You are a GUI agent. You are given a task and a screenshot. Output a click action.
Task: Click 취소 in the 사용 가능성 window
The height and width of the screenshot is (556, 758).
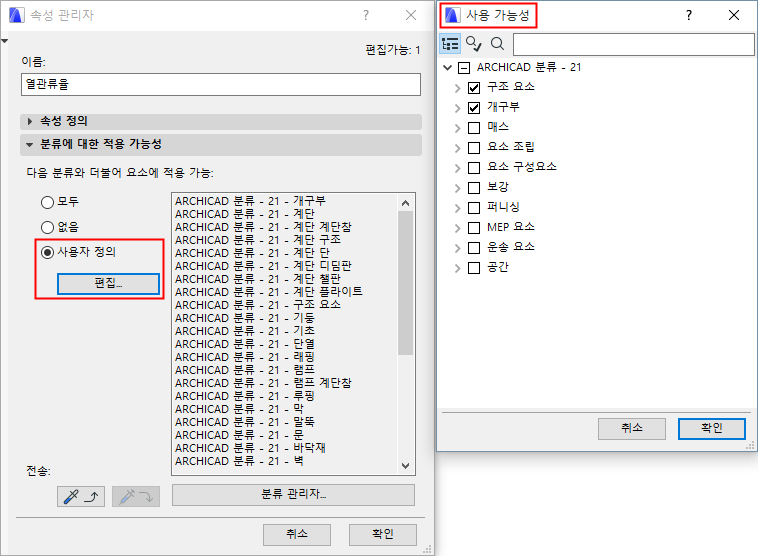[632, 428]
